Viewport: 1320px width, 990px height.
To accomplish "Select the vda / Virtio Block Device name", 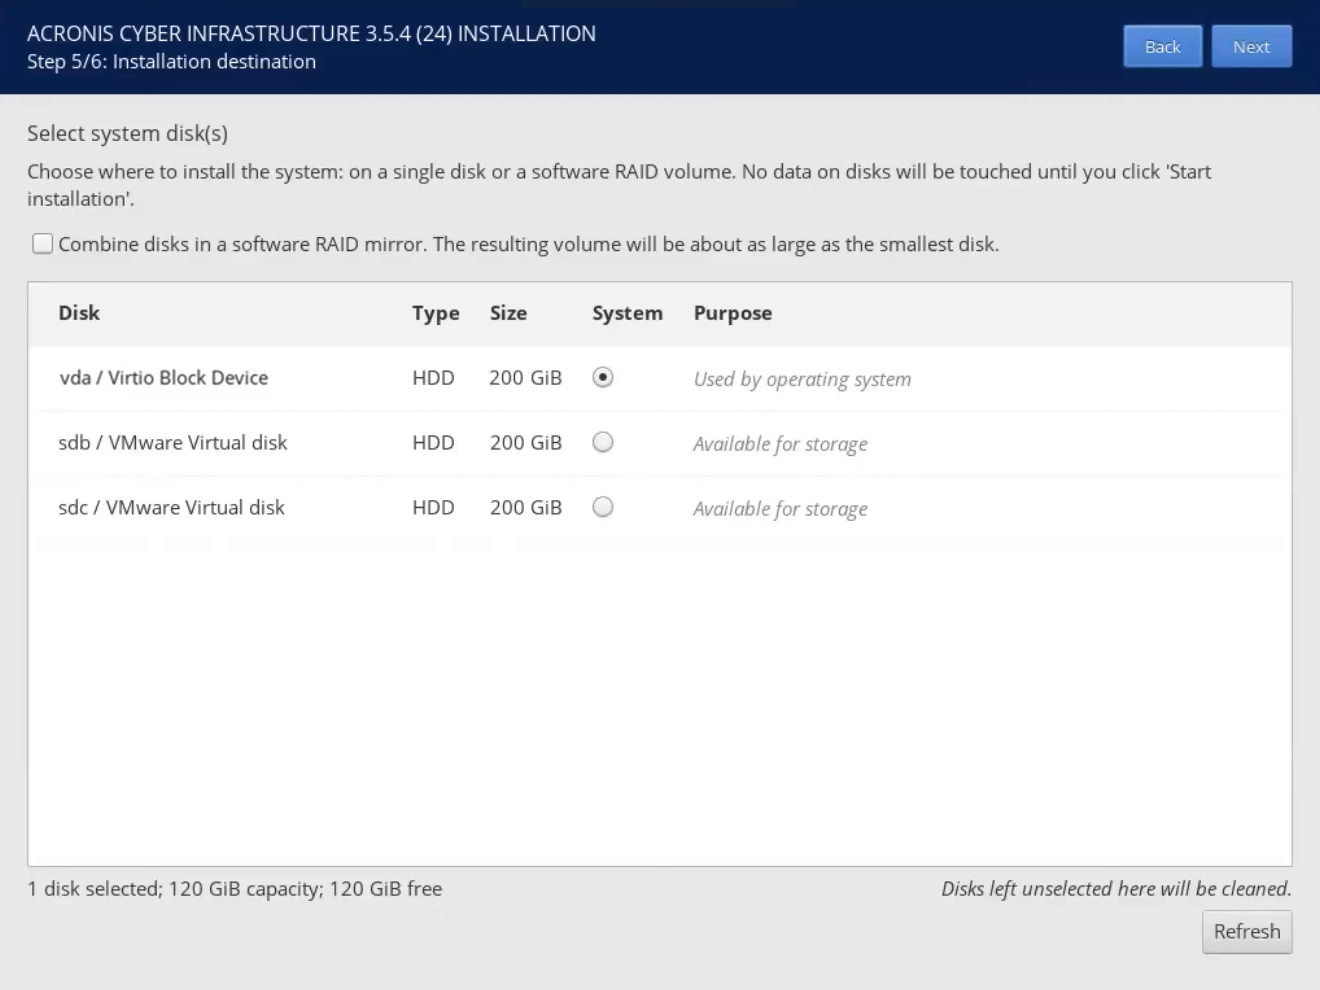I will [164, 378].
